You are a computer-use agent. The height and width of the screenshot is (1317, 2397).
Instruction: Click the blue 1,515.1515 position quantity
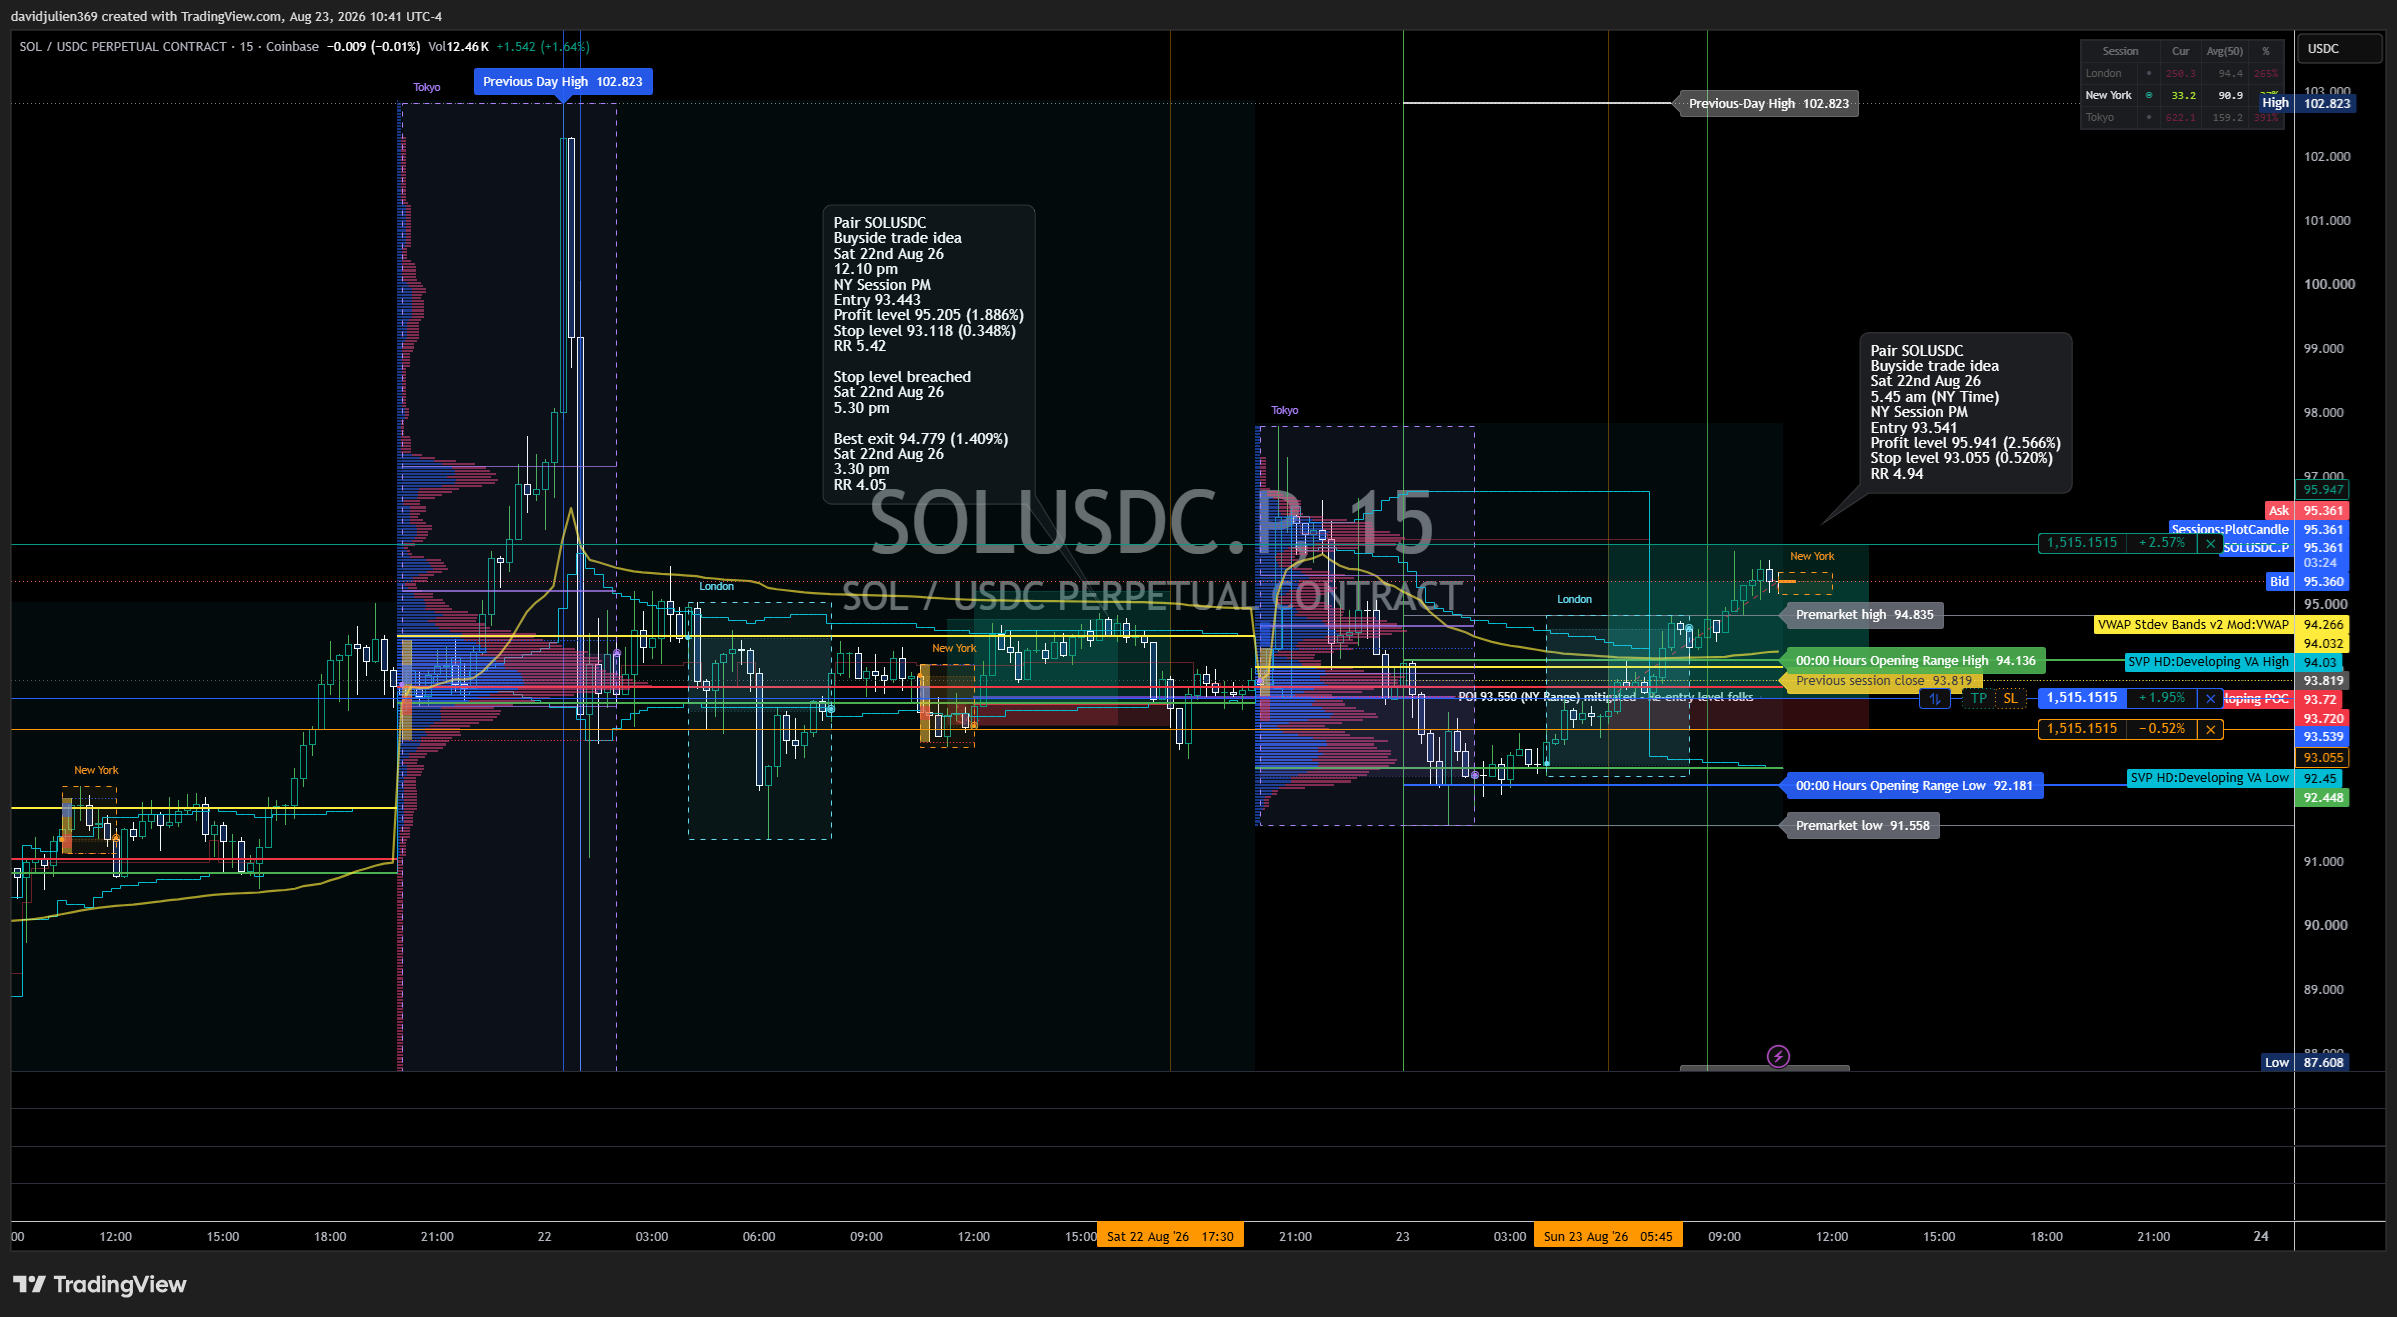(2082, 698)
